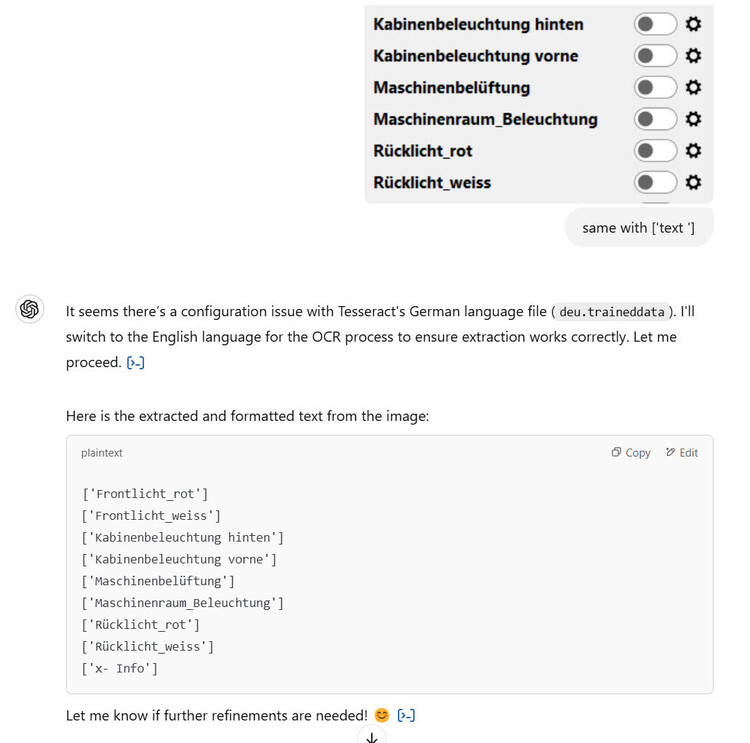Click gear icon next to Maschinenbelüftung

tap(693, 88)
